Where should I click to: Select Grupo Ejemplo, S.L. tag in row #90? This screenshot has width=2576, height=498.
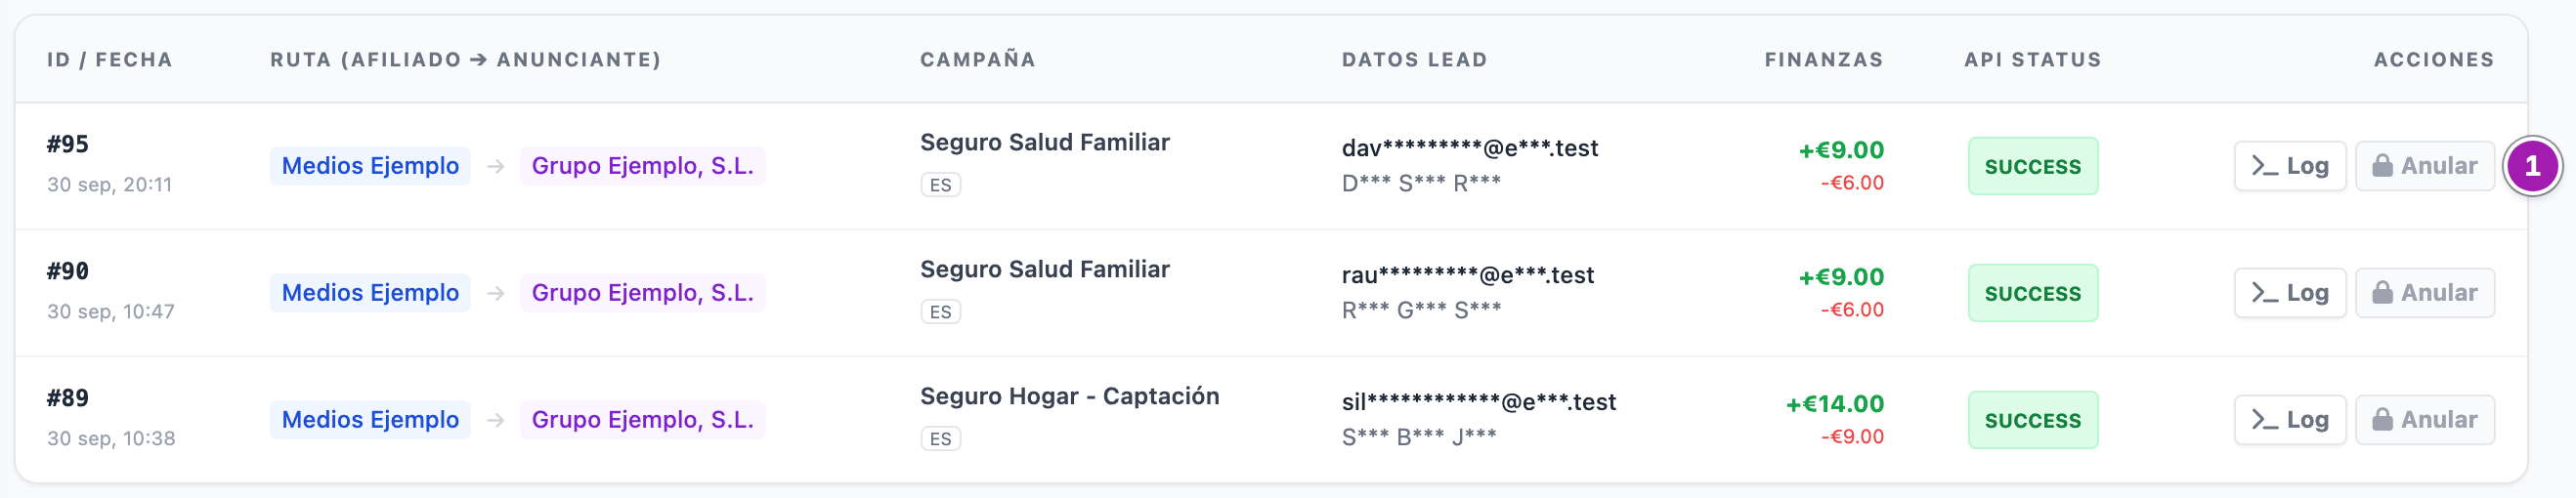642,293
